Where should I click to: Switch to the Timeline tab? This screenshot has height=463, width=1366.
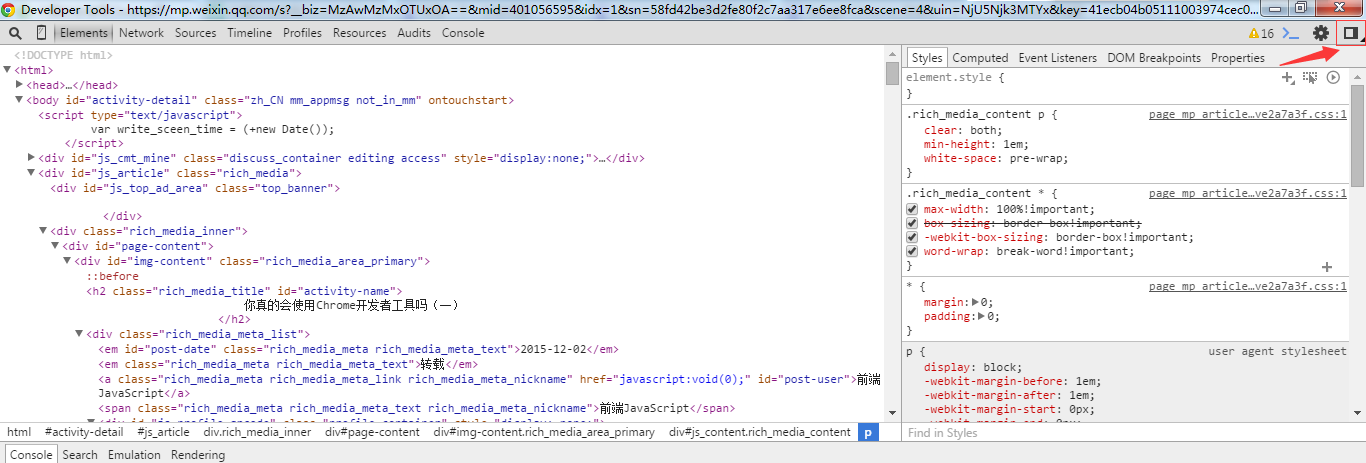pos(249,33)
